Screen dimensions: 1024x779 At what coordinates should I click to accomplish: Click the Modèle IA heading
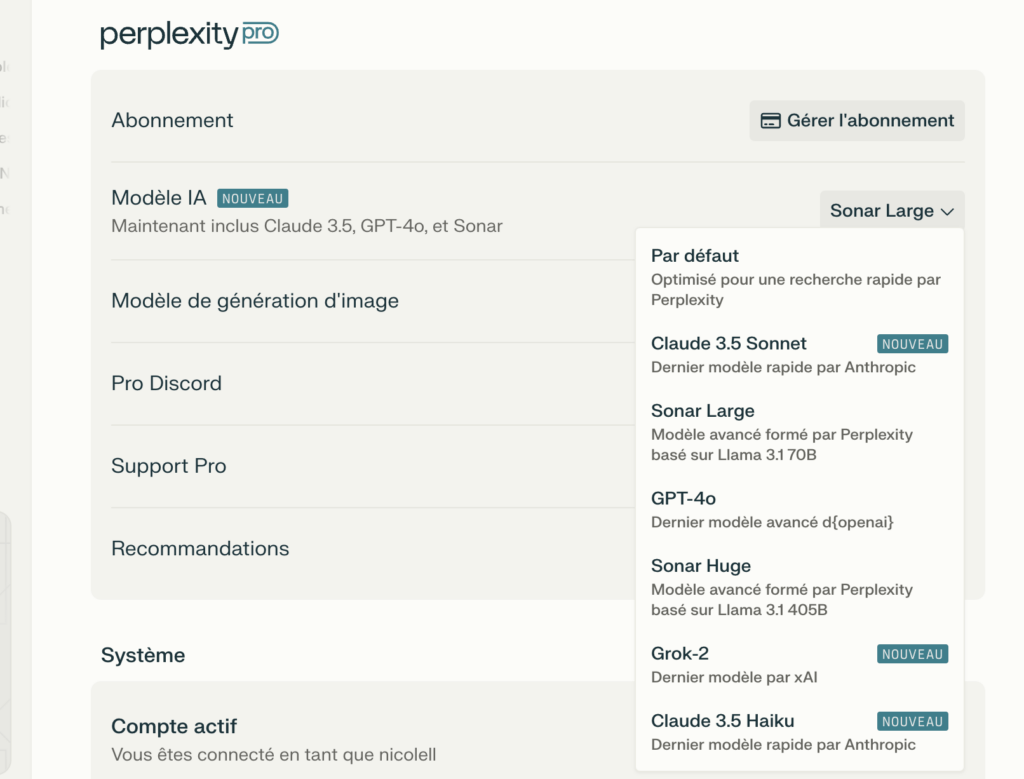click(159, 198)
